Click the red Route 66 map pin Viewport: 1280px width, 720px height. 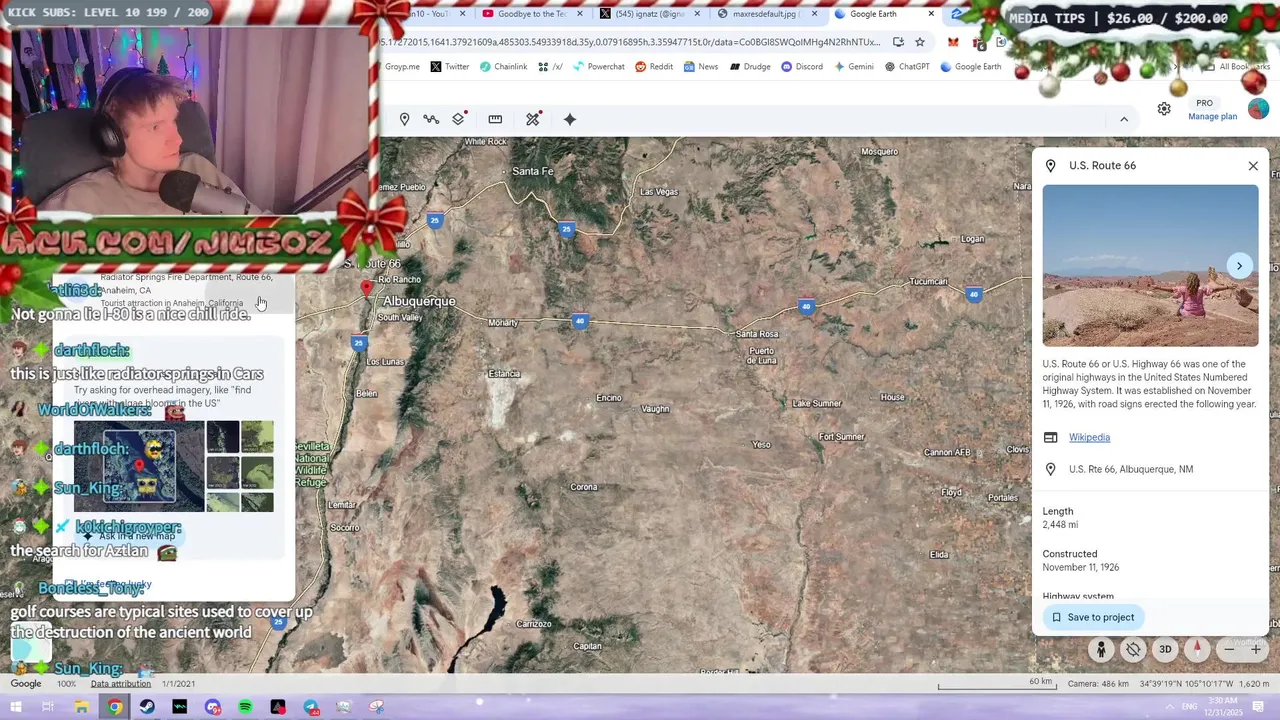click(366, 287)
